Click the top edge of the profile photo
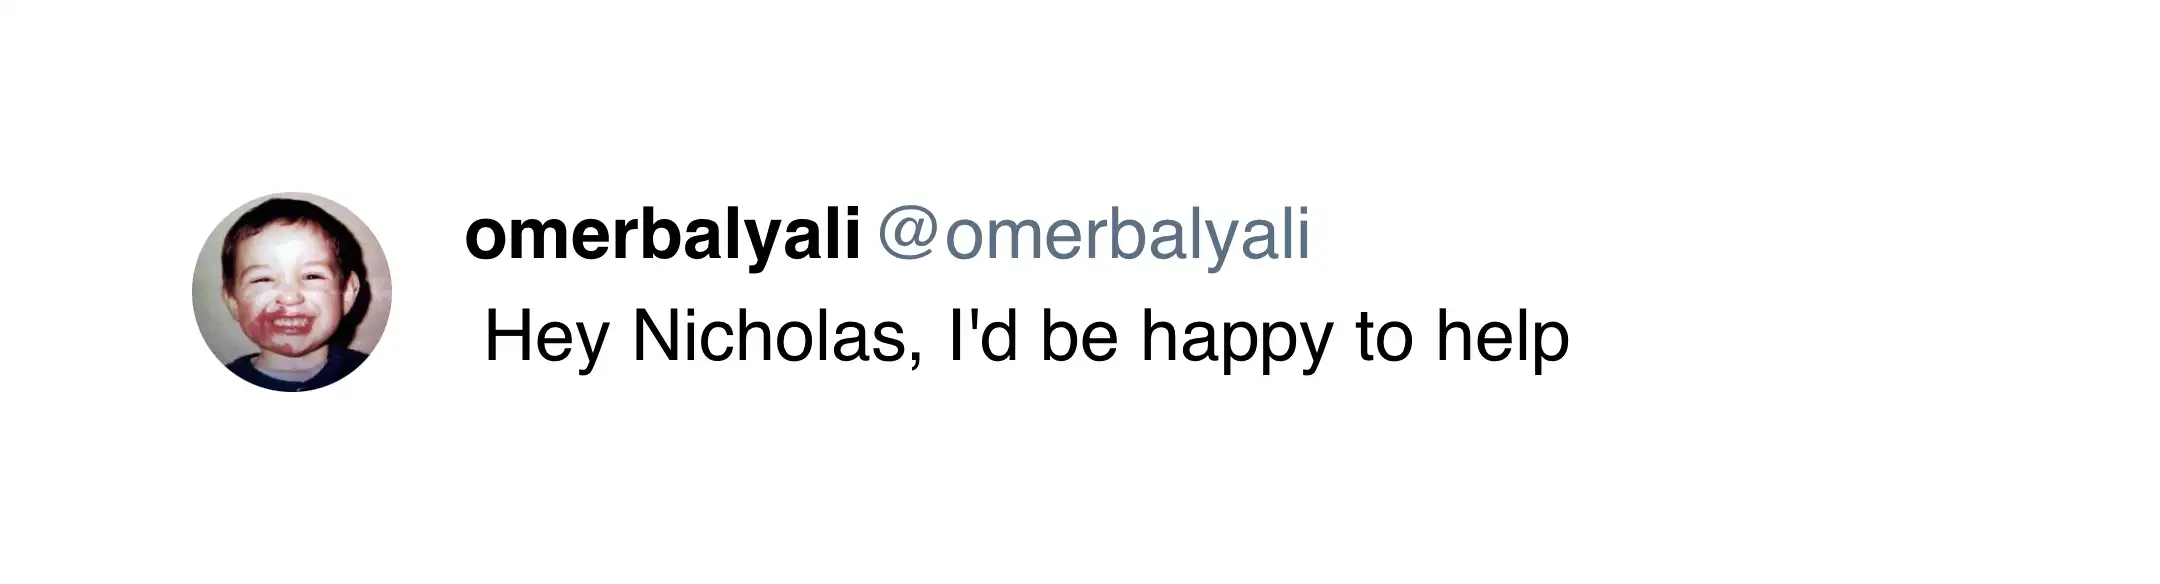The height and width of the screenshot is (584, 2160). tap(291, 197)
